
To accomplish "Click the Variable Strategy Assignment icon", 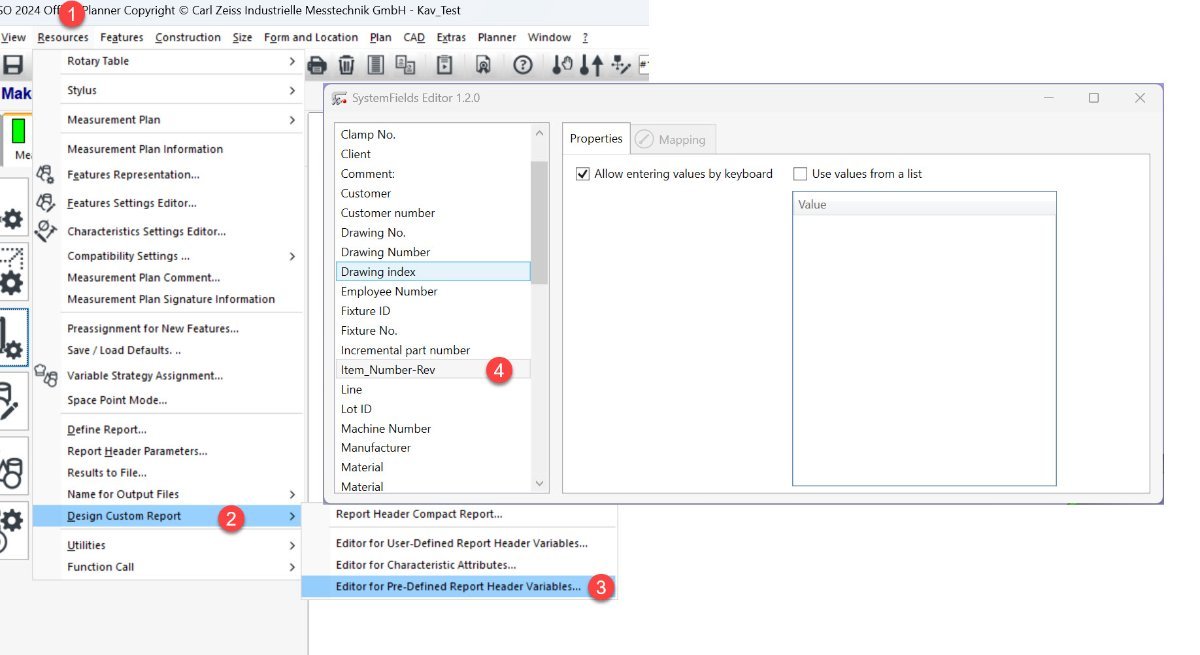I will pyautogui.click(x=45, y=376).
